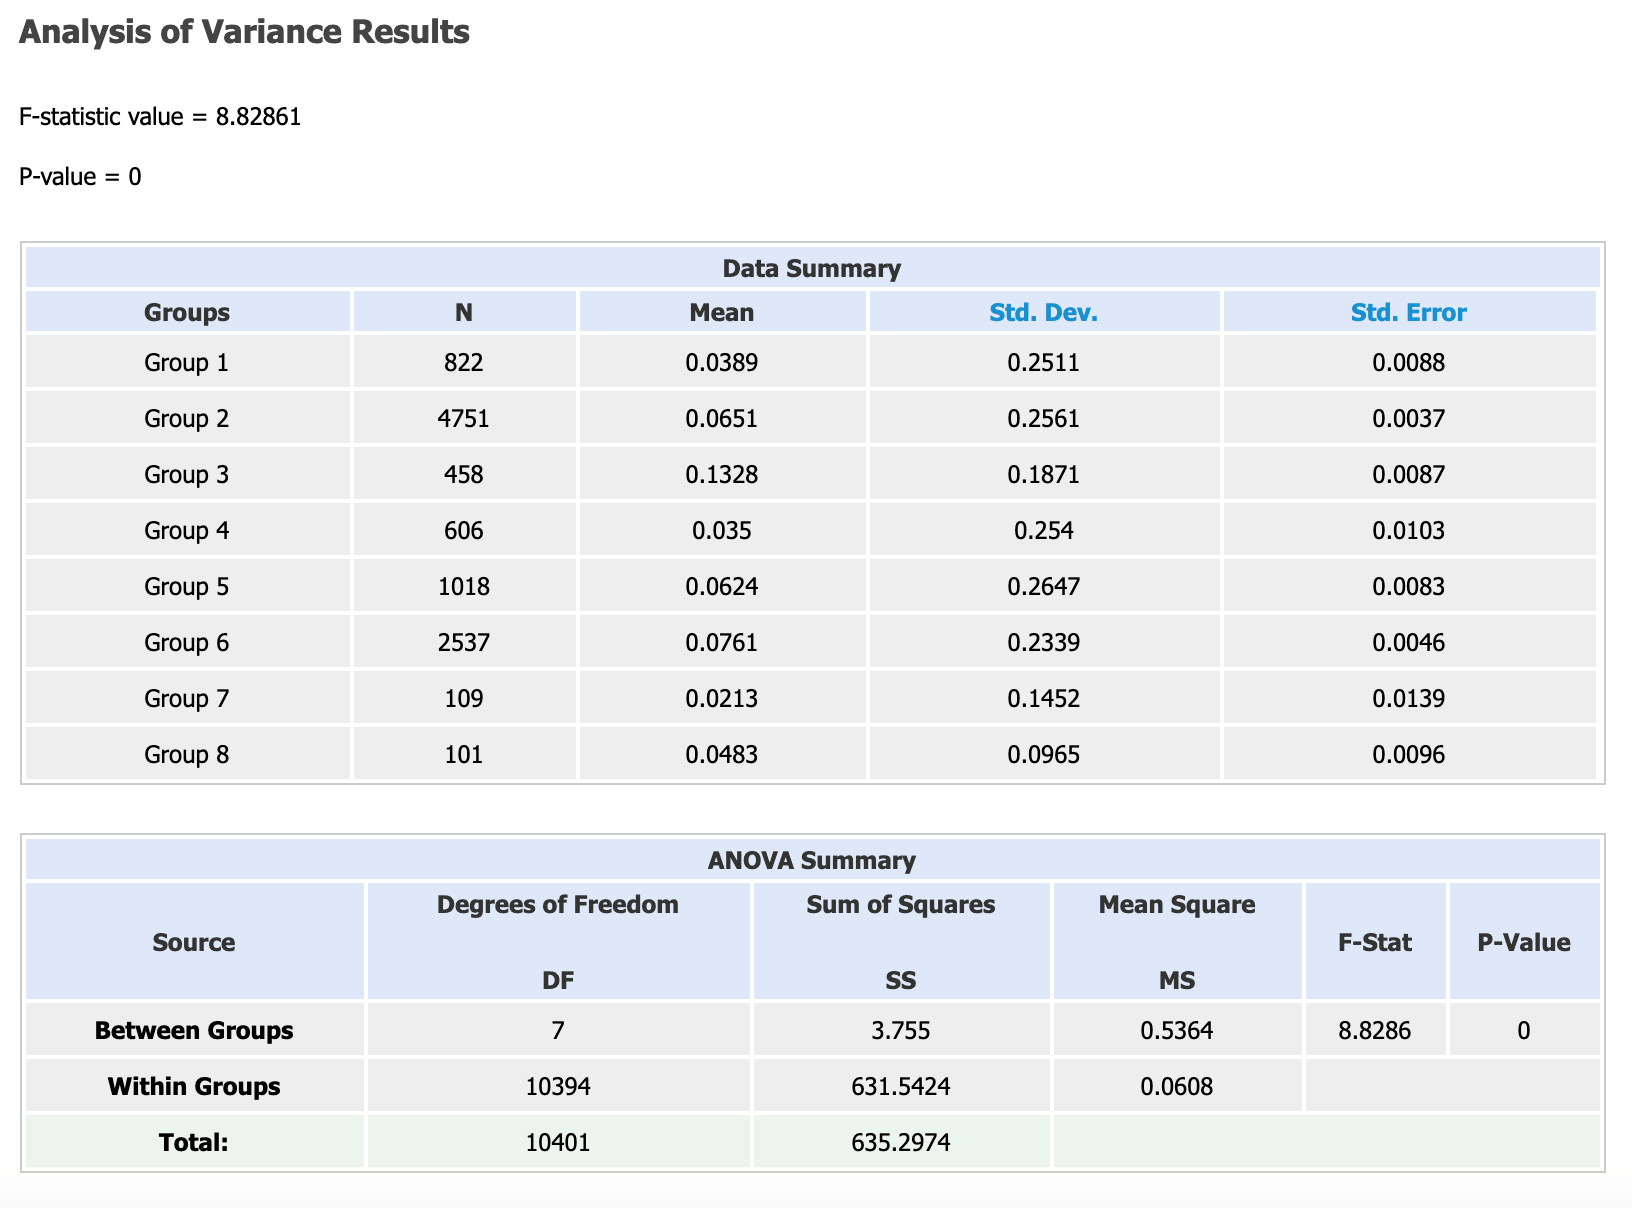Screen dimensions: 1632x1208
Task: Click the Source column header
Action: click(194, 943)
